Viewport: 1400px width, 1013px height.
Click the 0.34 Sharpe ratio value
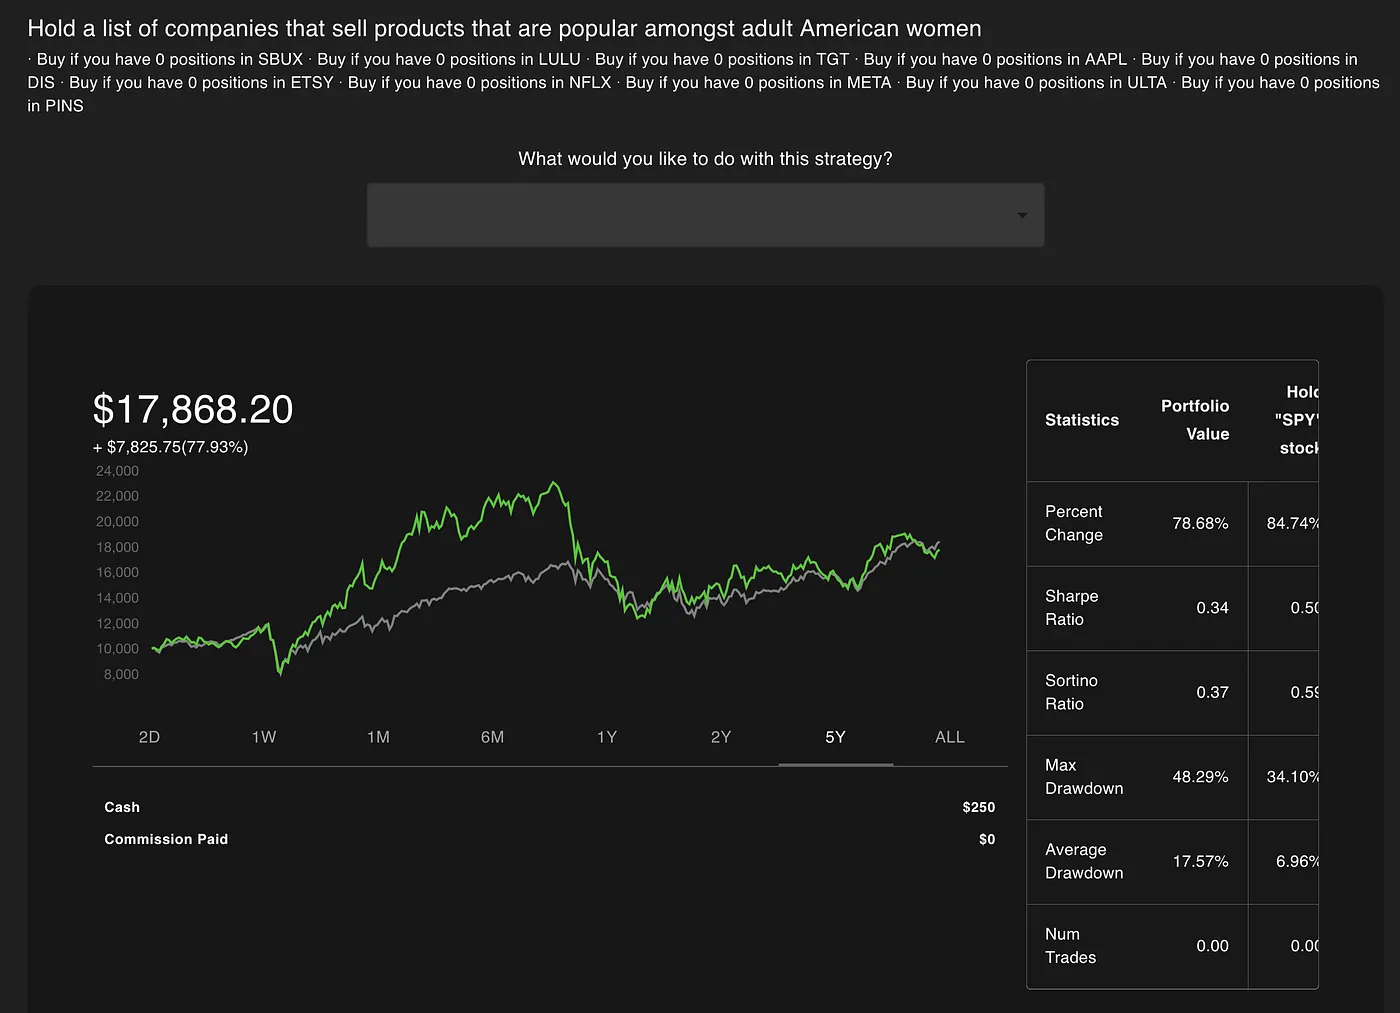point(1212,608)
